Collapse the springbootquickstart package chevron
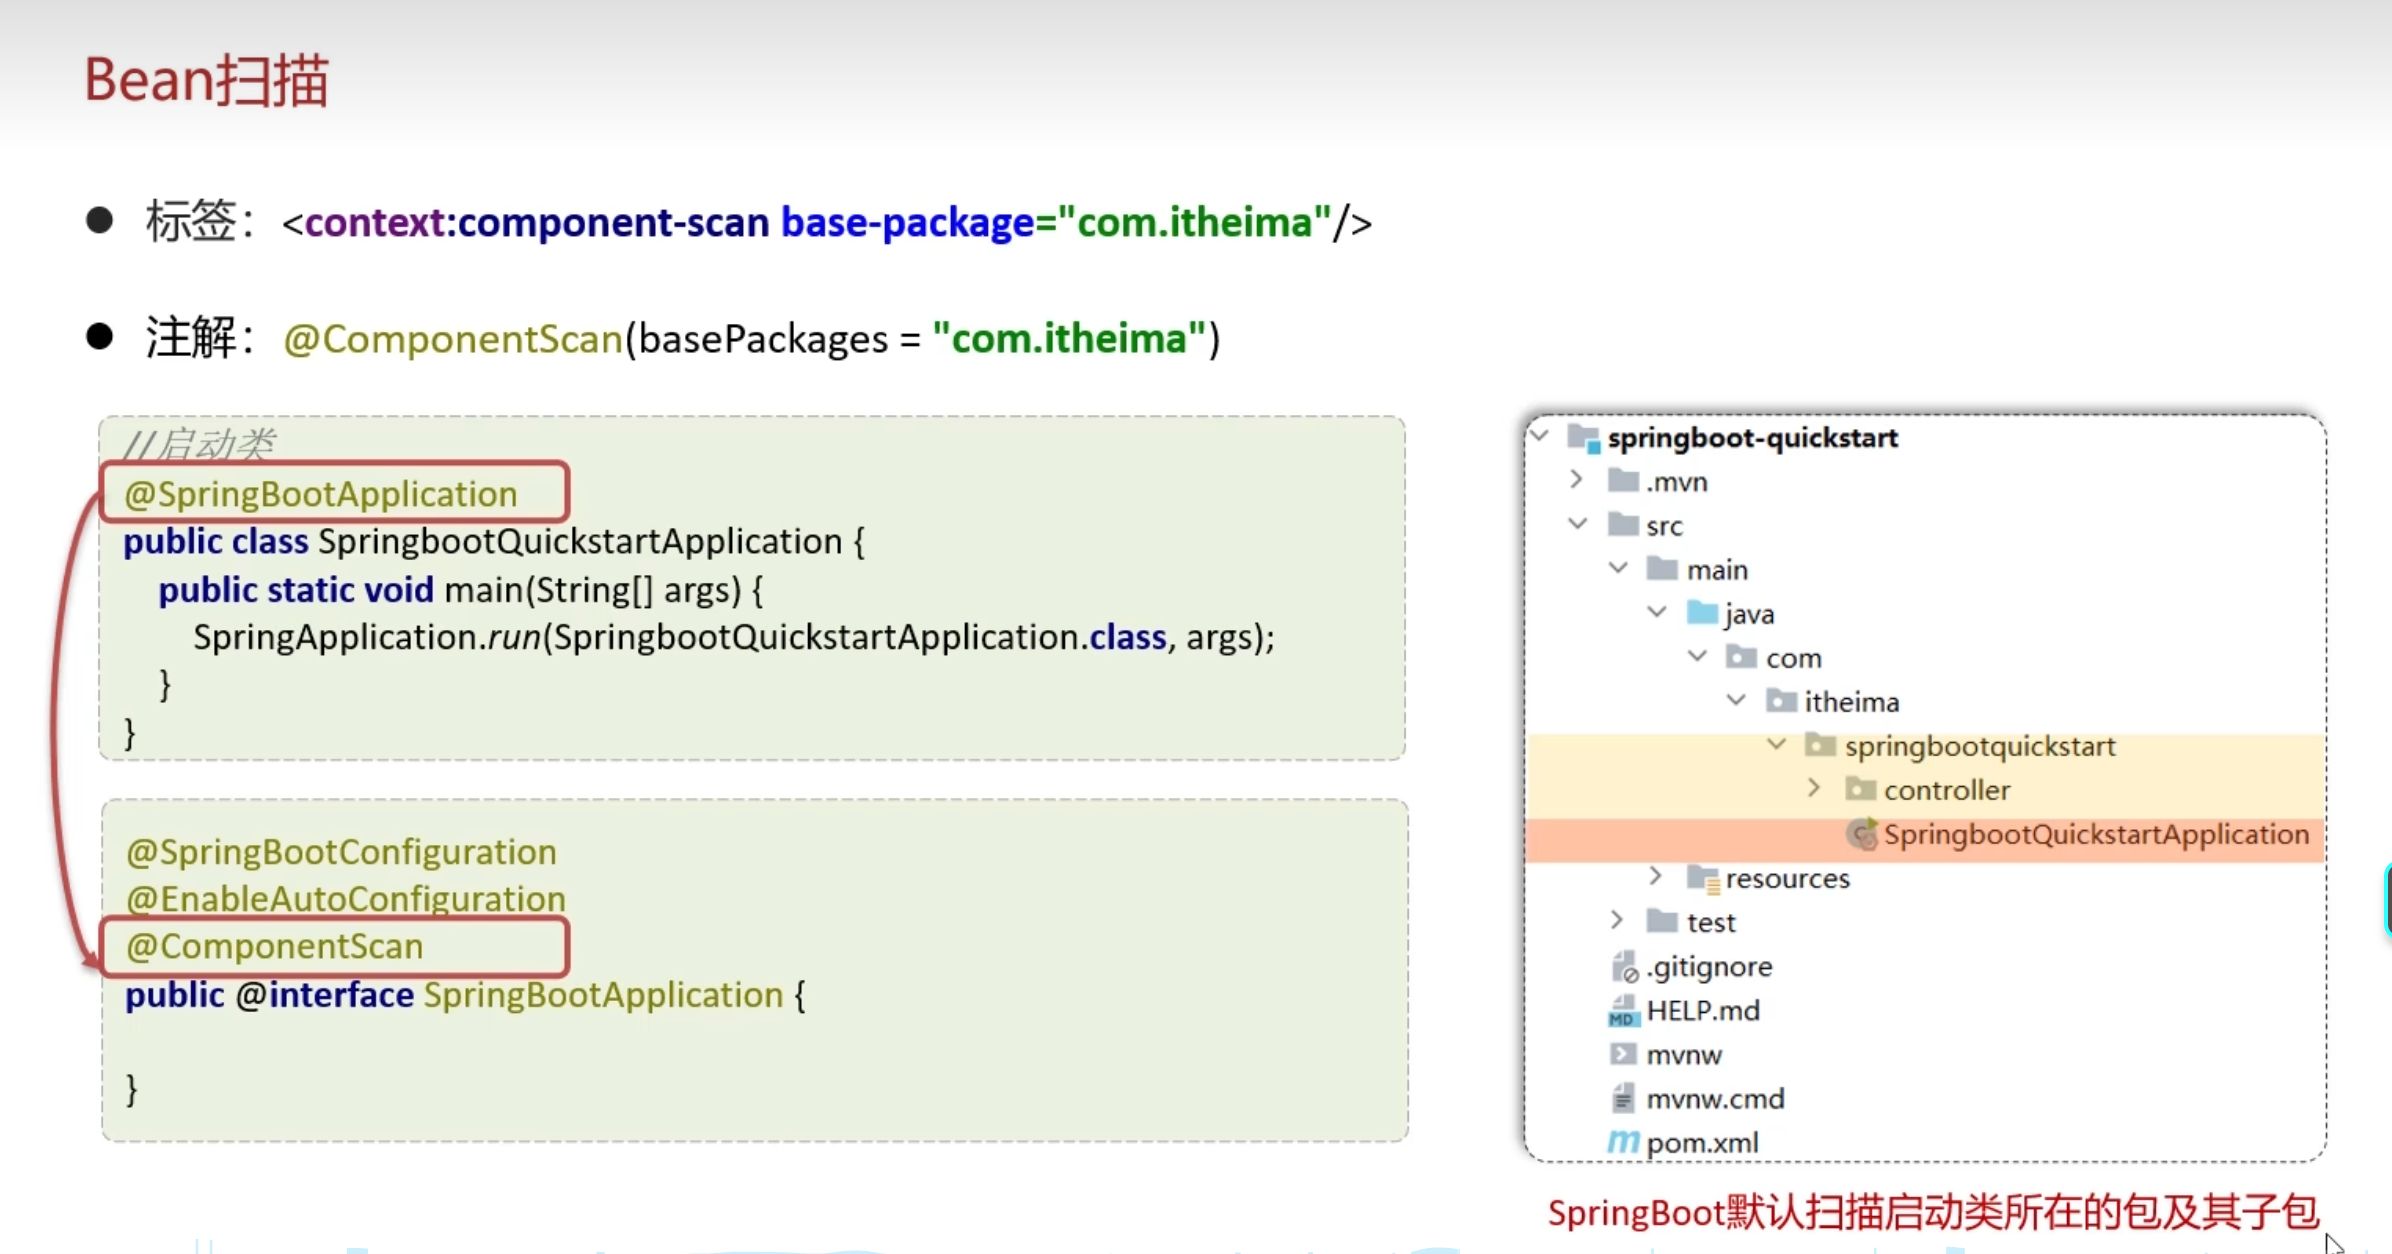This screenshot has height=1254, width=2392. (x=1776, y=744)
